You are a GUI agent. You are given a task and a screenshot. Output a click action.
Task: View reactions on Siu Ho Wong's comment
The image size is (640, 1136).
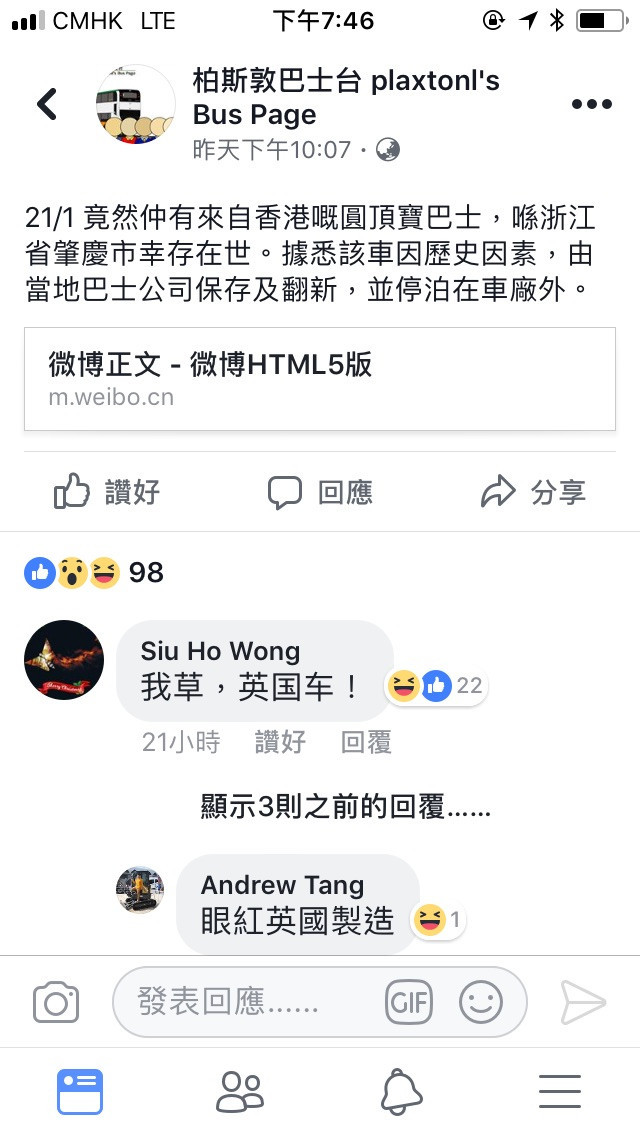point(436,685)
